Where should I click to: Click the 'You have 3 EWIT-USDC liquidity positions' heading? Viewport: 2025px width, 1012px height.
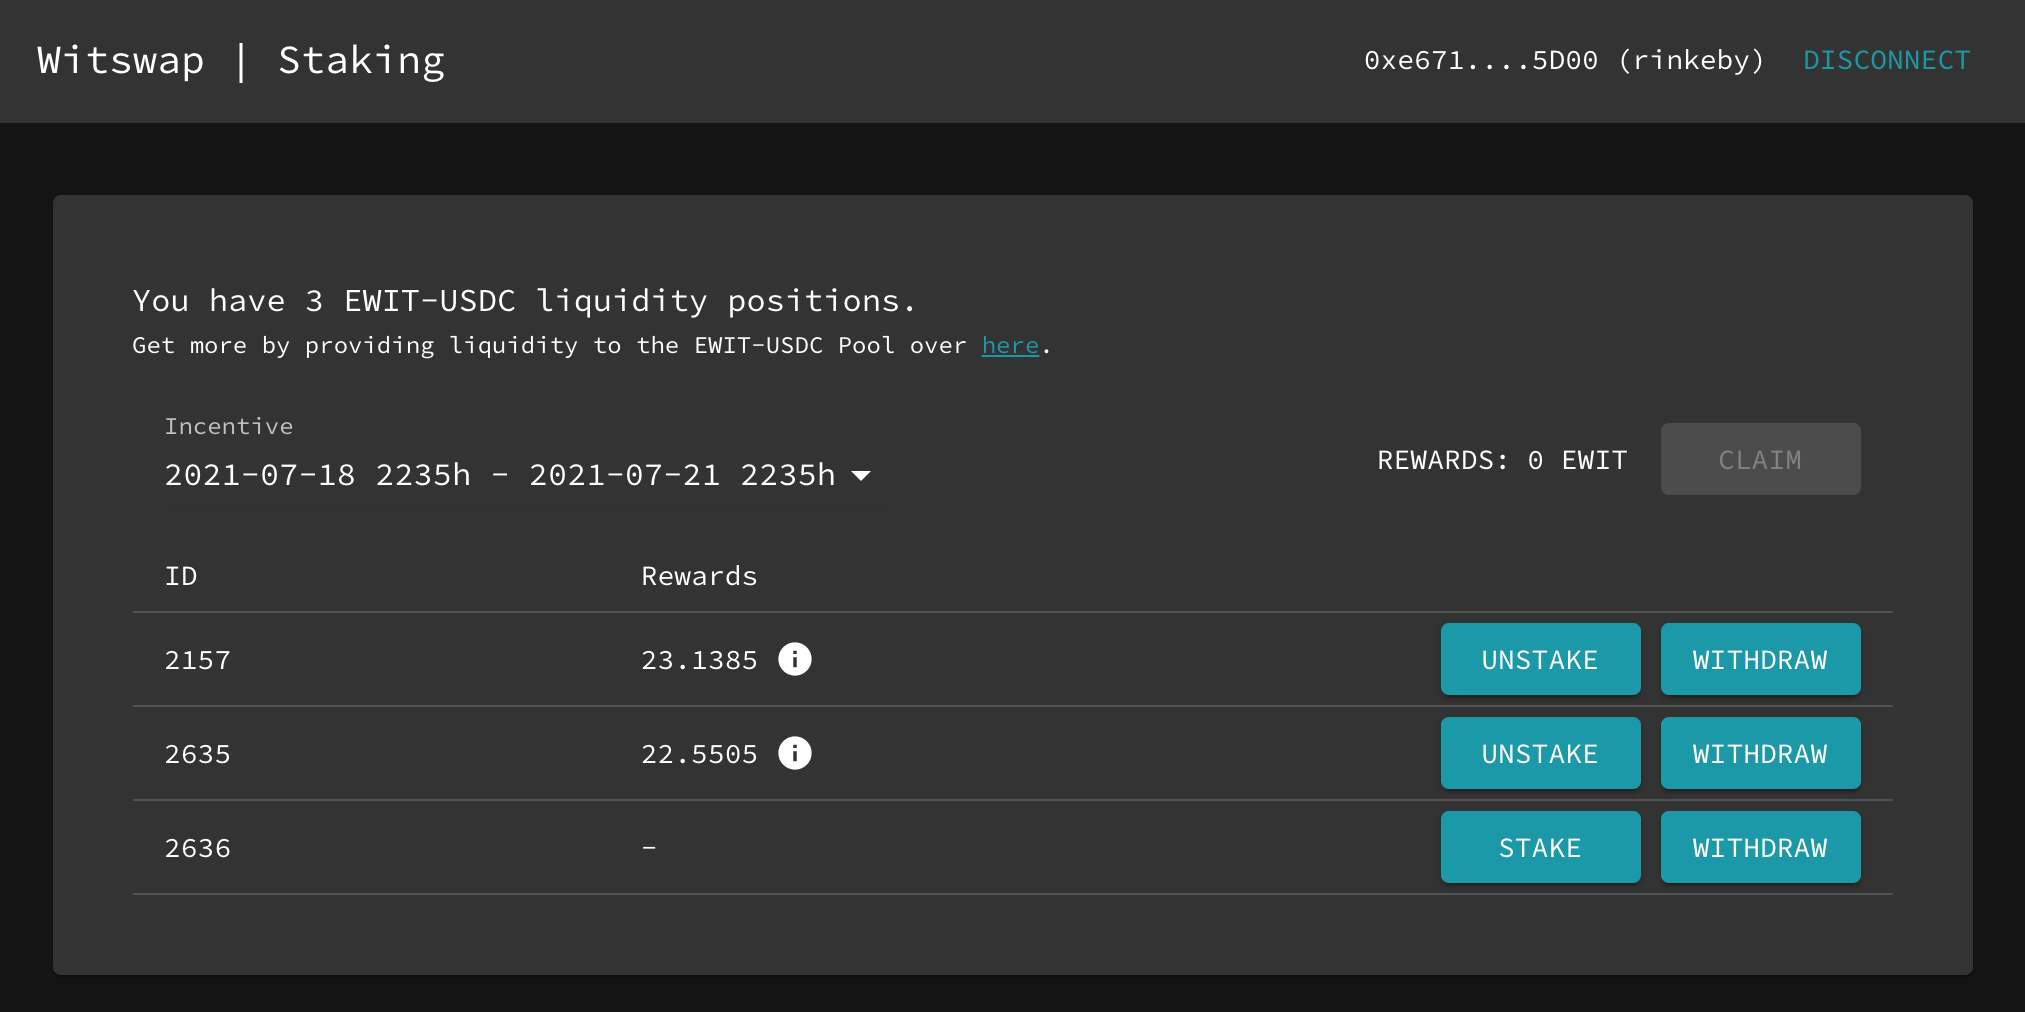coord(524,300)
